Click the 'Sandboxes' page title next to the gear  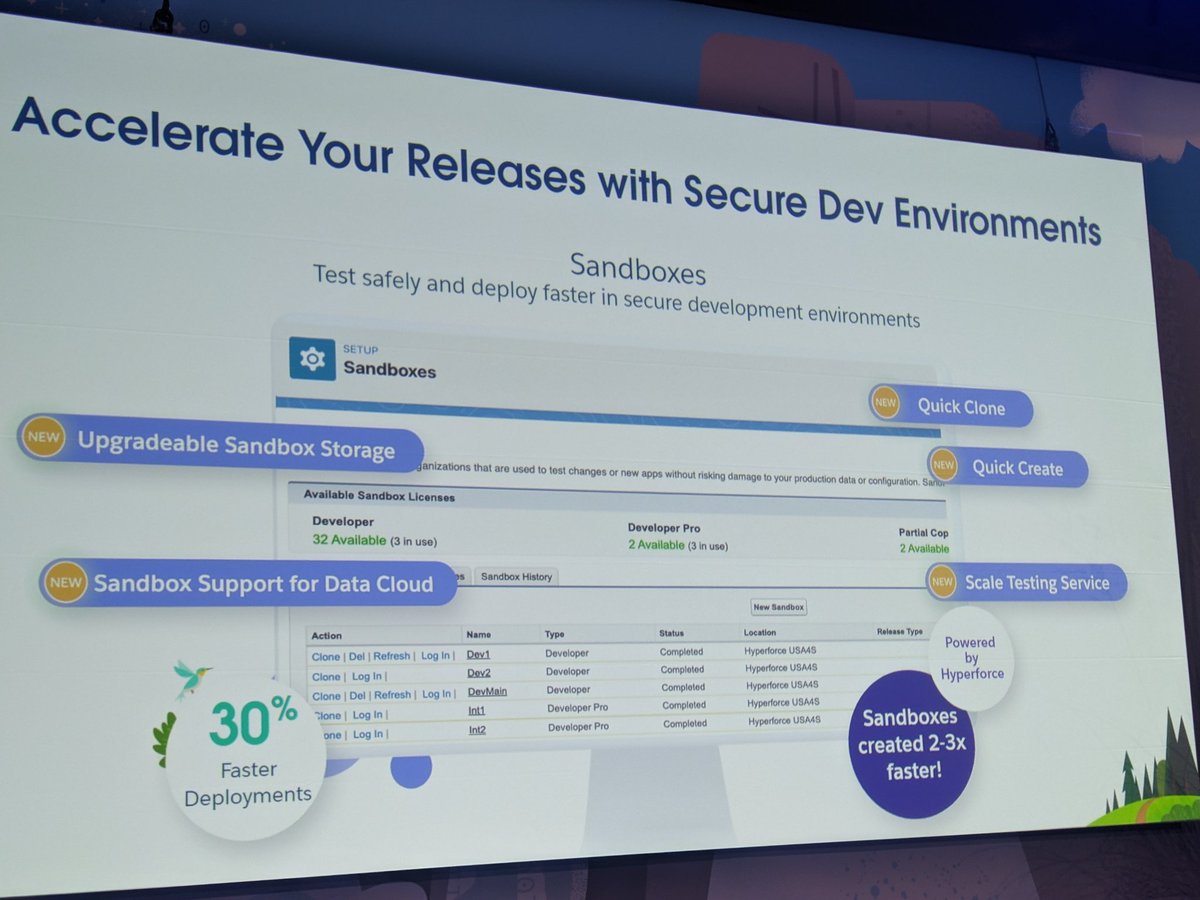(390, 369)
